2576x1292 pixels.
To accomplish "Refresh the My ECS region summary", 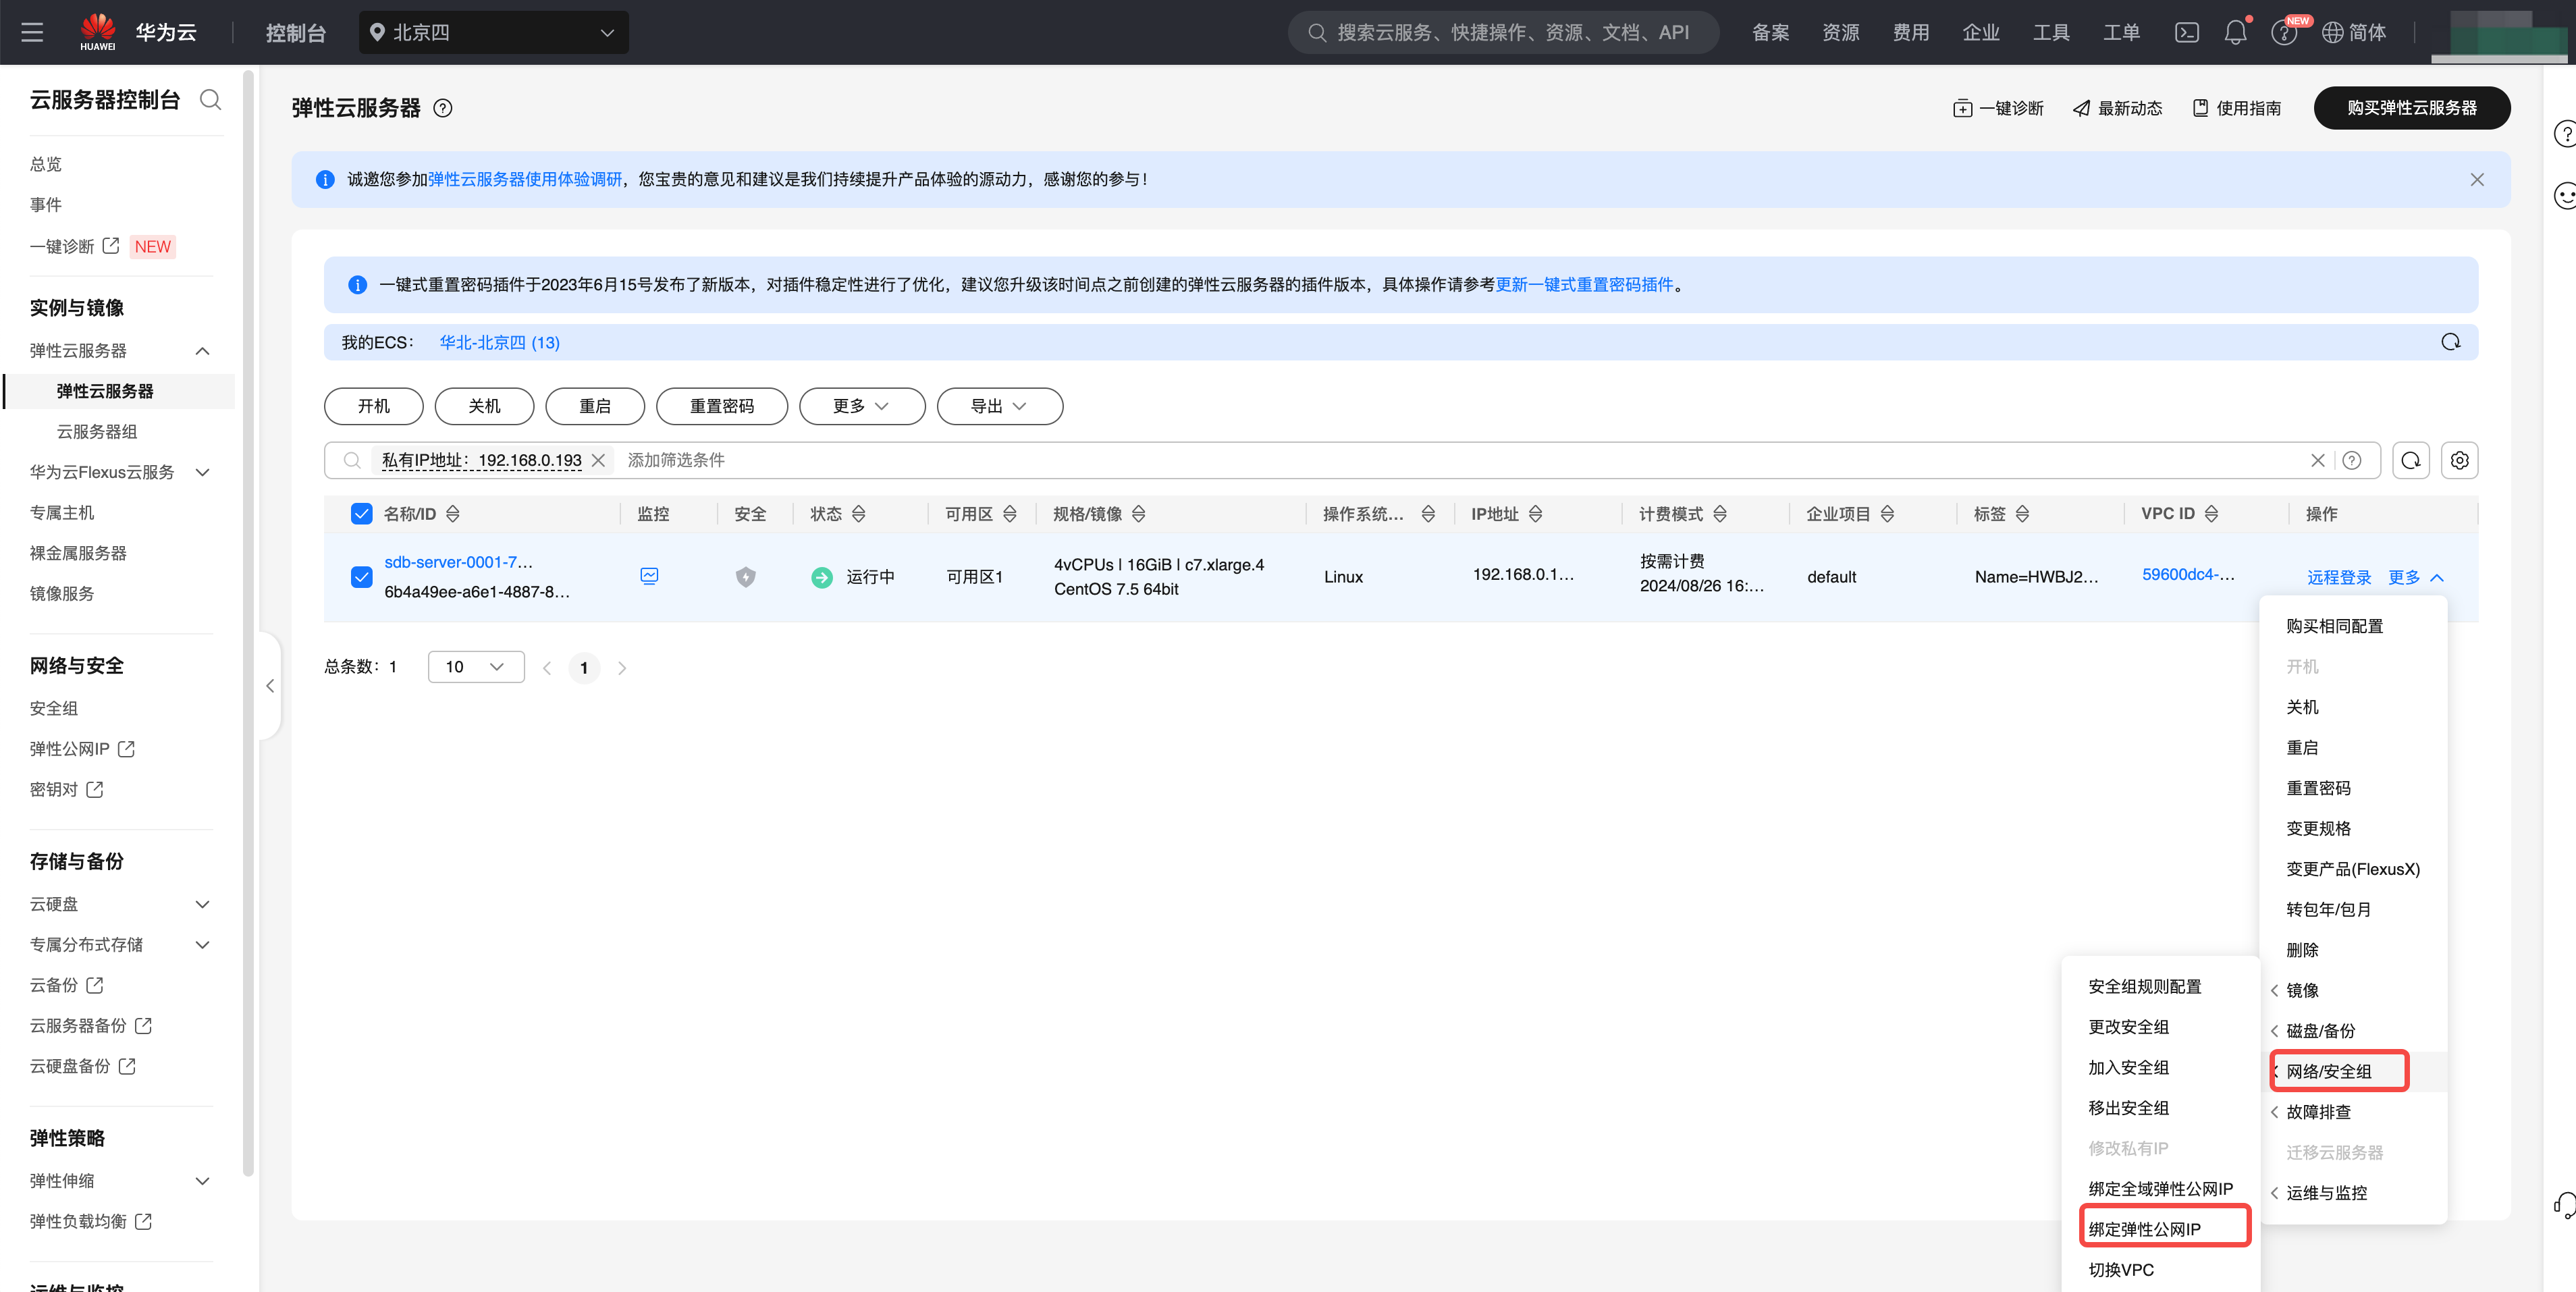I will pyautogui.click(x=2450, y=342).
